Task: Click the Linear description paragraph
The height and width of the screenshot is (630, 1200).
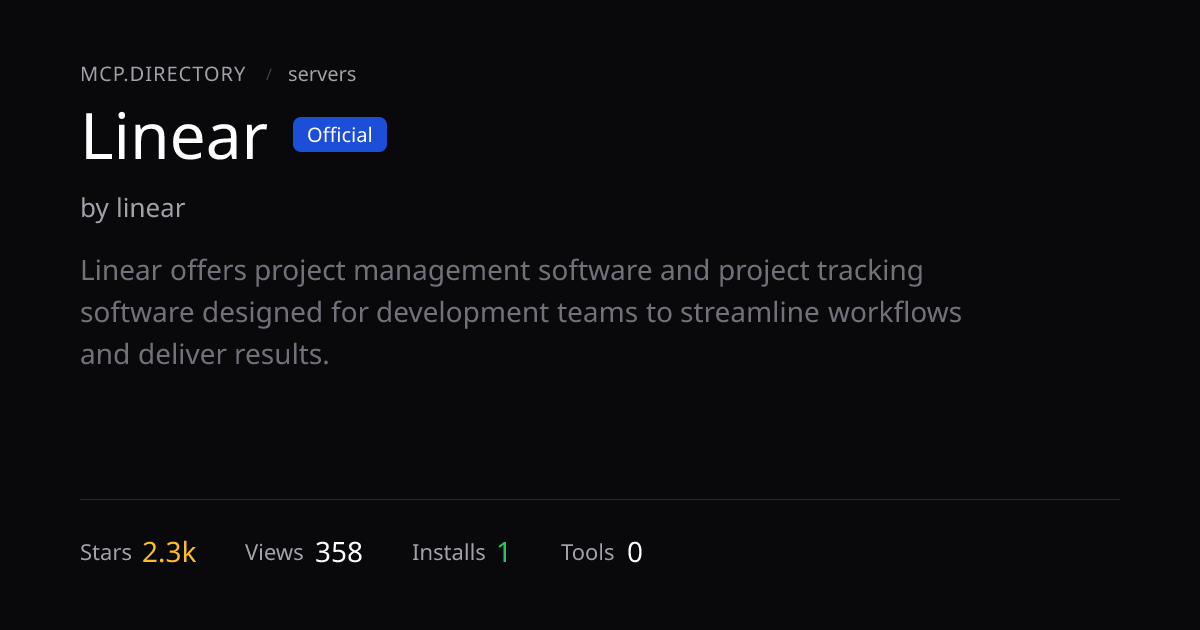Action: point(521,312)
